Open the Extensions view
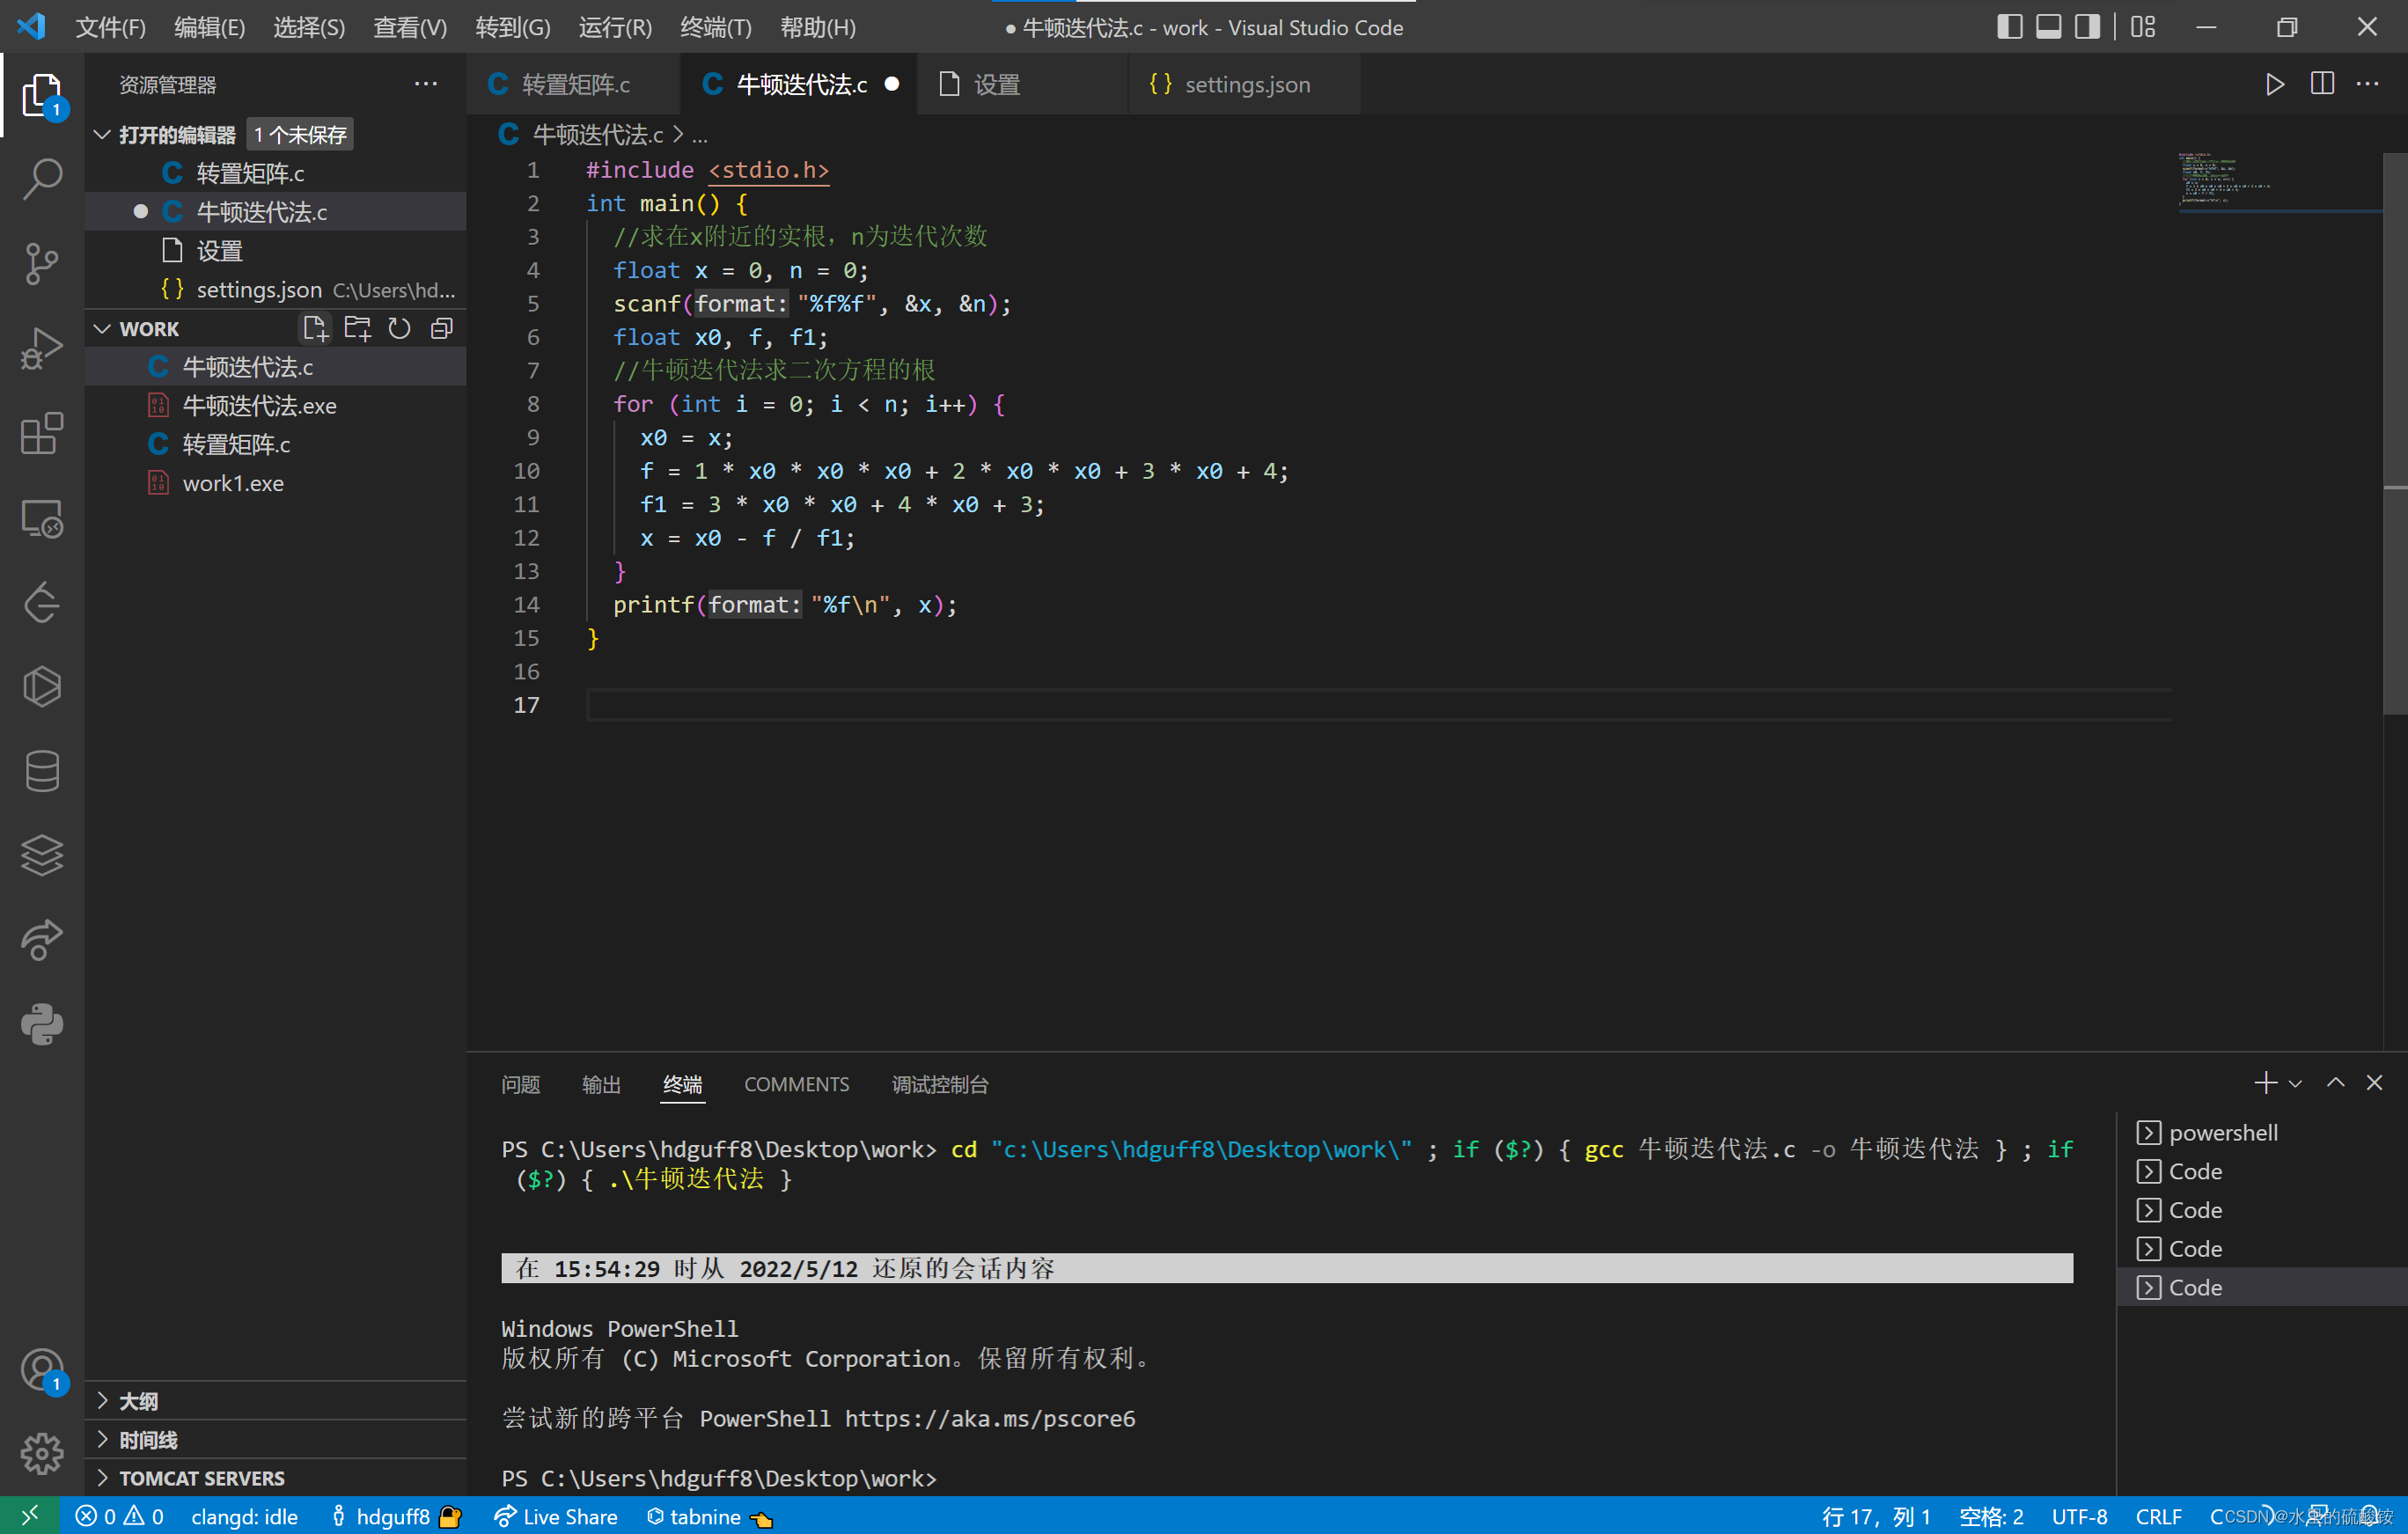2408x1534 pixels. click(41, 432)
